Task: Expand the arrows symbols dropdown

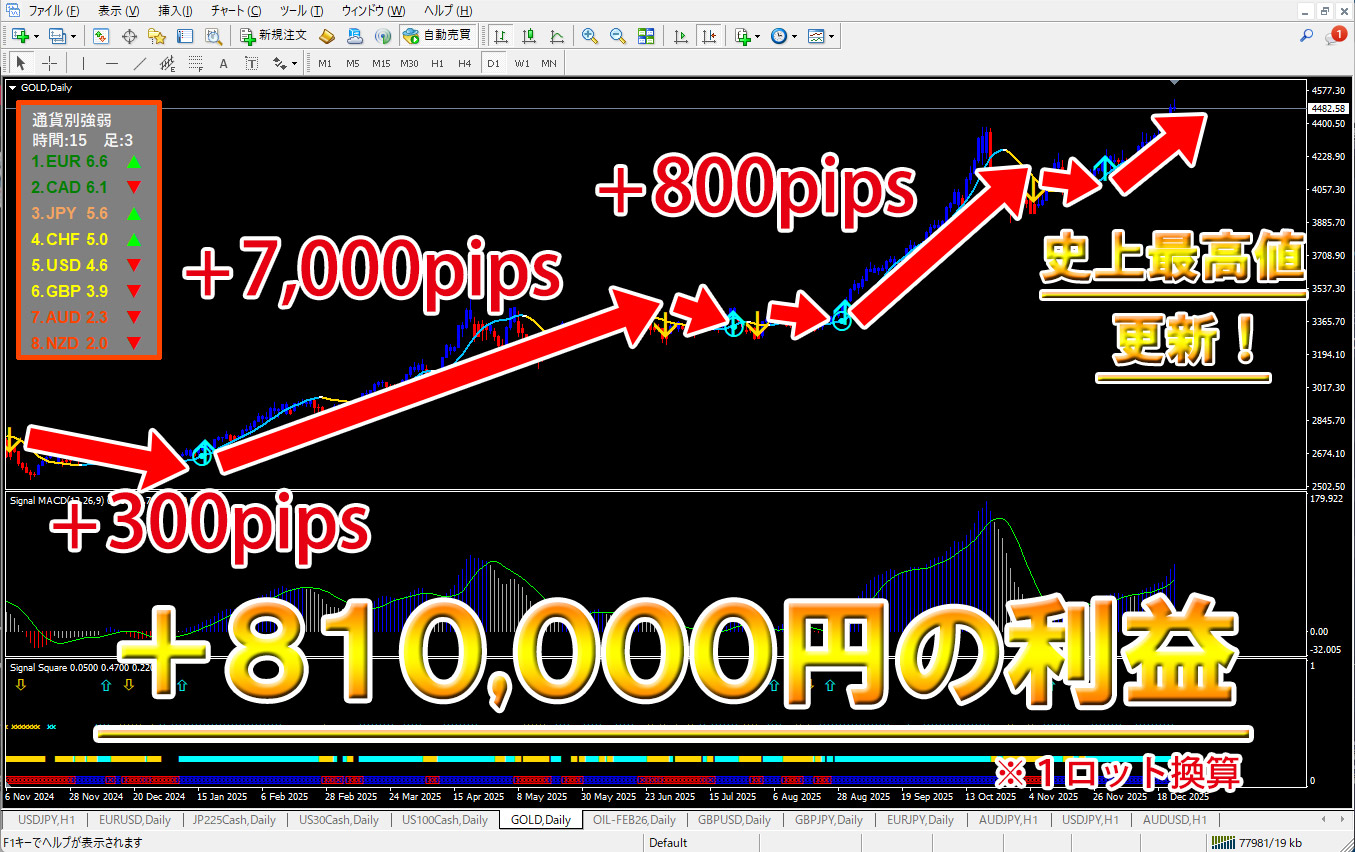Action: point(294,63)
